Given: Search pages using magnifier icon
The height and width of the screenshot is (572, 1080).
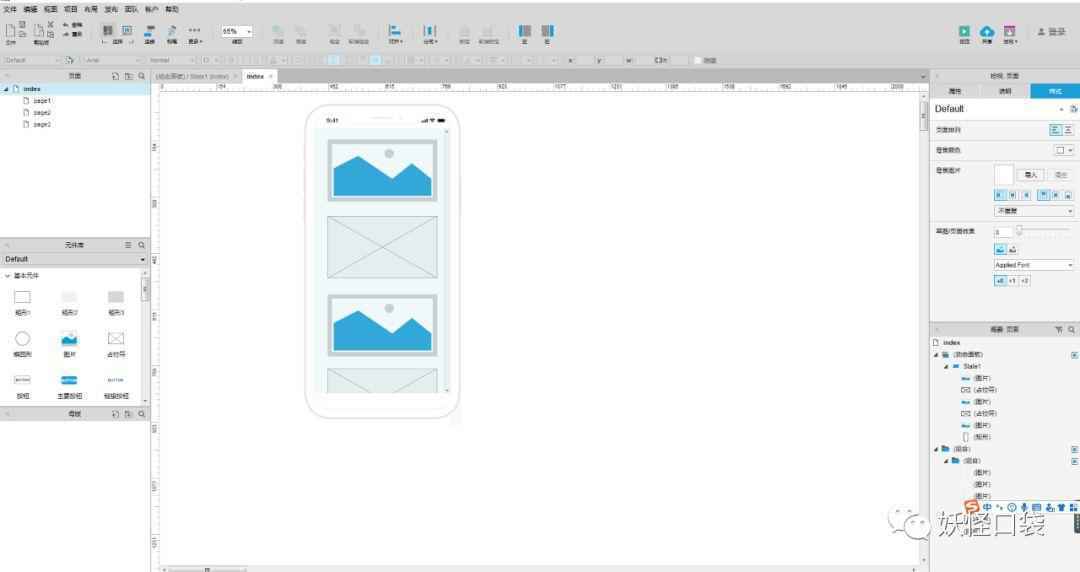Looking at the screenshot, I should click(x=142, y=76).
